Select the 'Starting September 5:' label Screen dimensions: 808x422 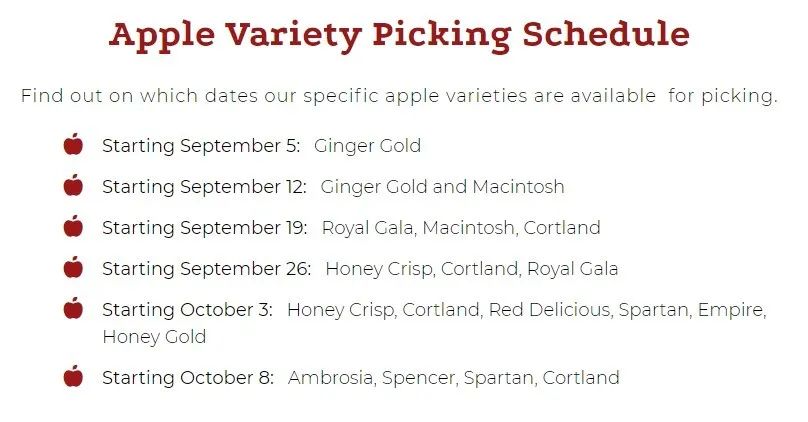coord(201,146)
